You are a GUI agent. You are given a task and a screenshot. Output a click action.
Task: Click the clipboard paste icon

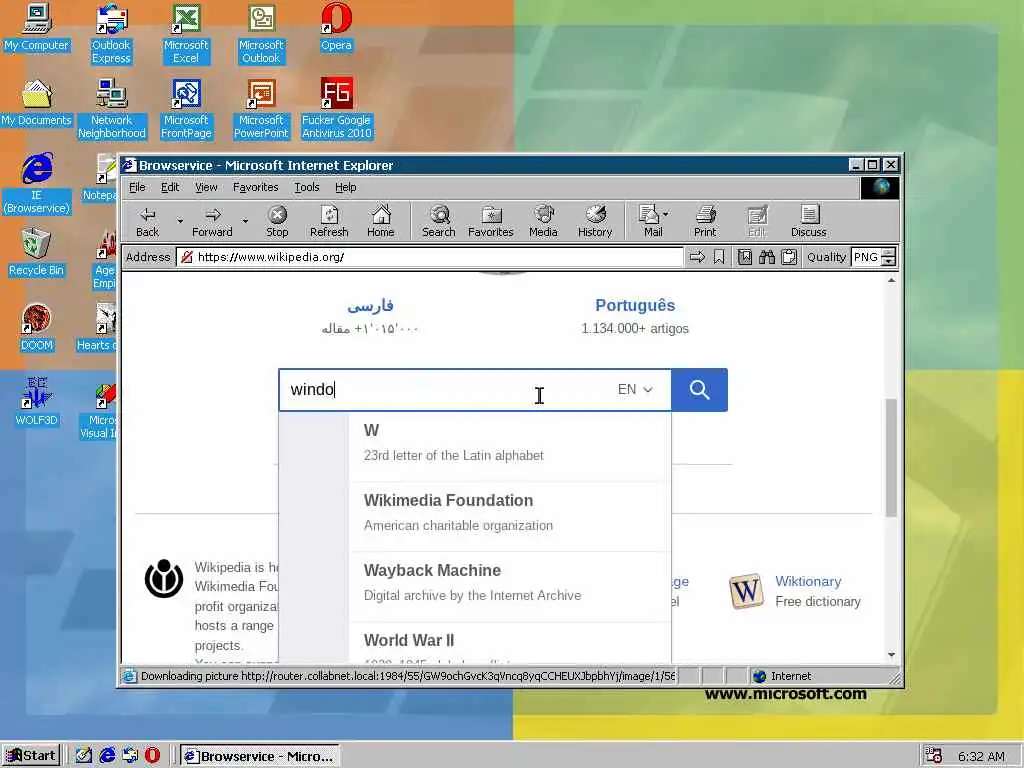[x=789, y=257]
